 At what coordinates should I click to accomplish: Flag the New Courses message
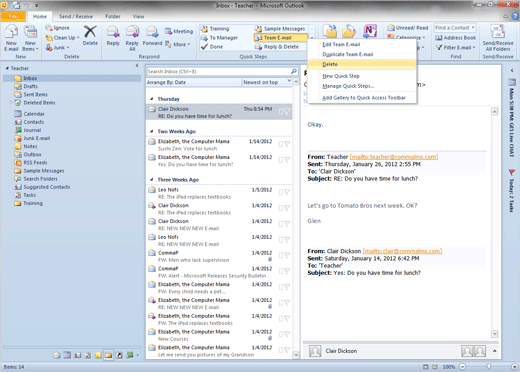(x=287, y=334)
